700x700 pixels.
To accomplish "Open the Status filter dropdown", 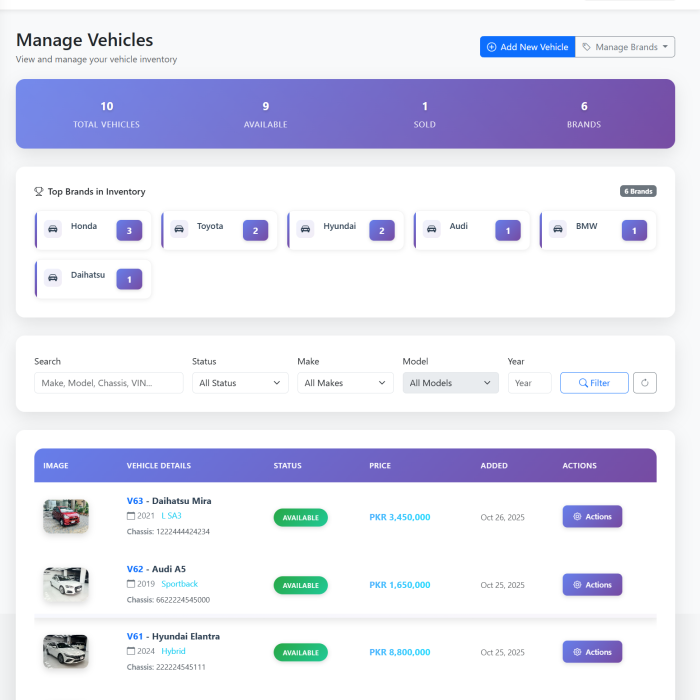I will point(240,383).
